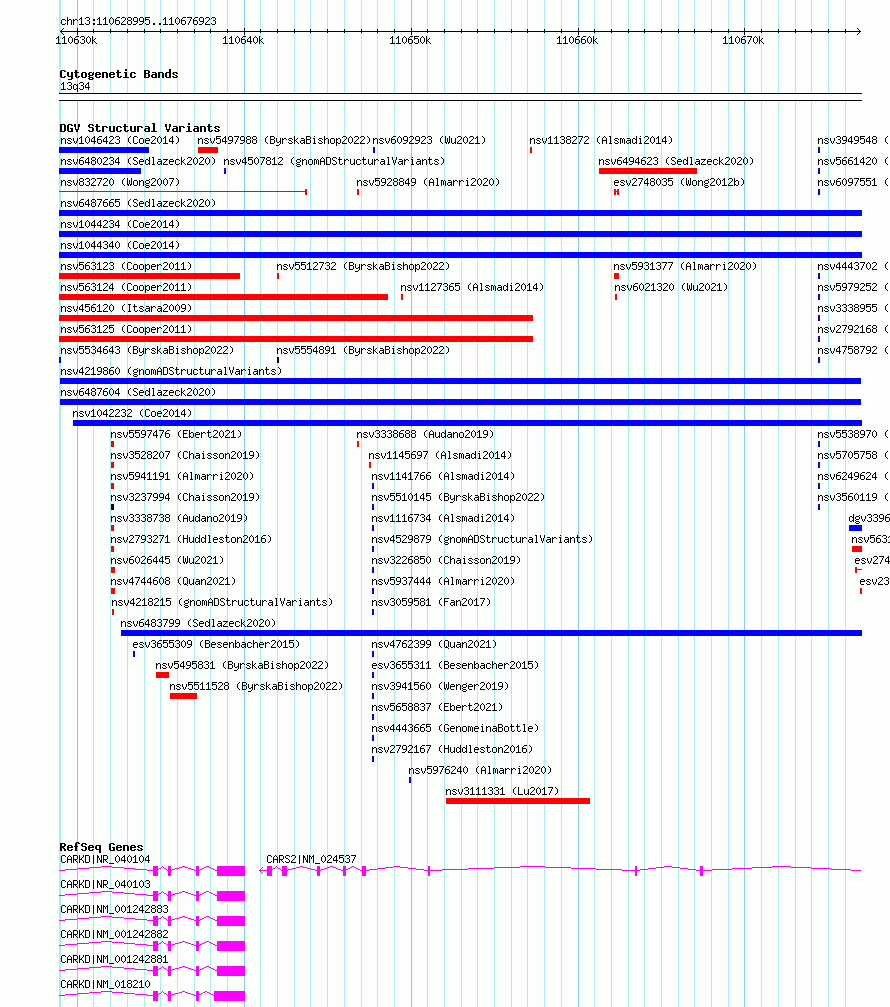The height and width of the screenshot is (1007, 890).
Task: Open nsv563123 (Cooper2011) variant label
Action: point(126,266)
